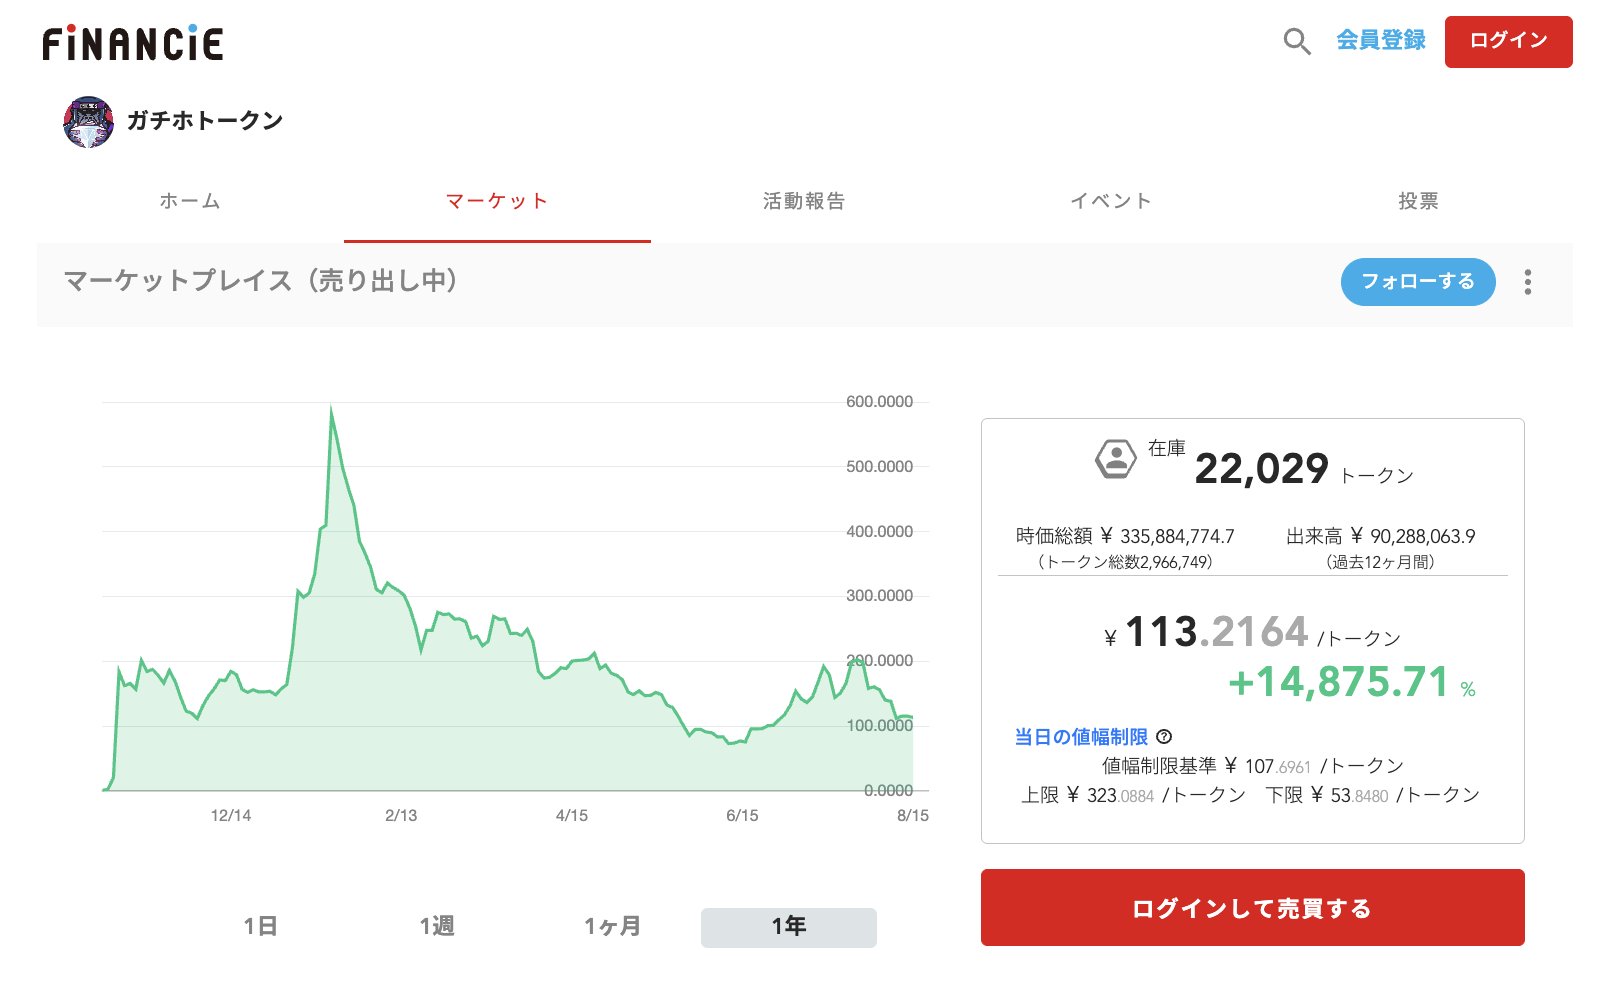Click the 12/14 date label on chart
The image size is (1598, 1004).
coord(231,816)
